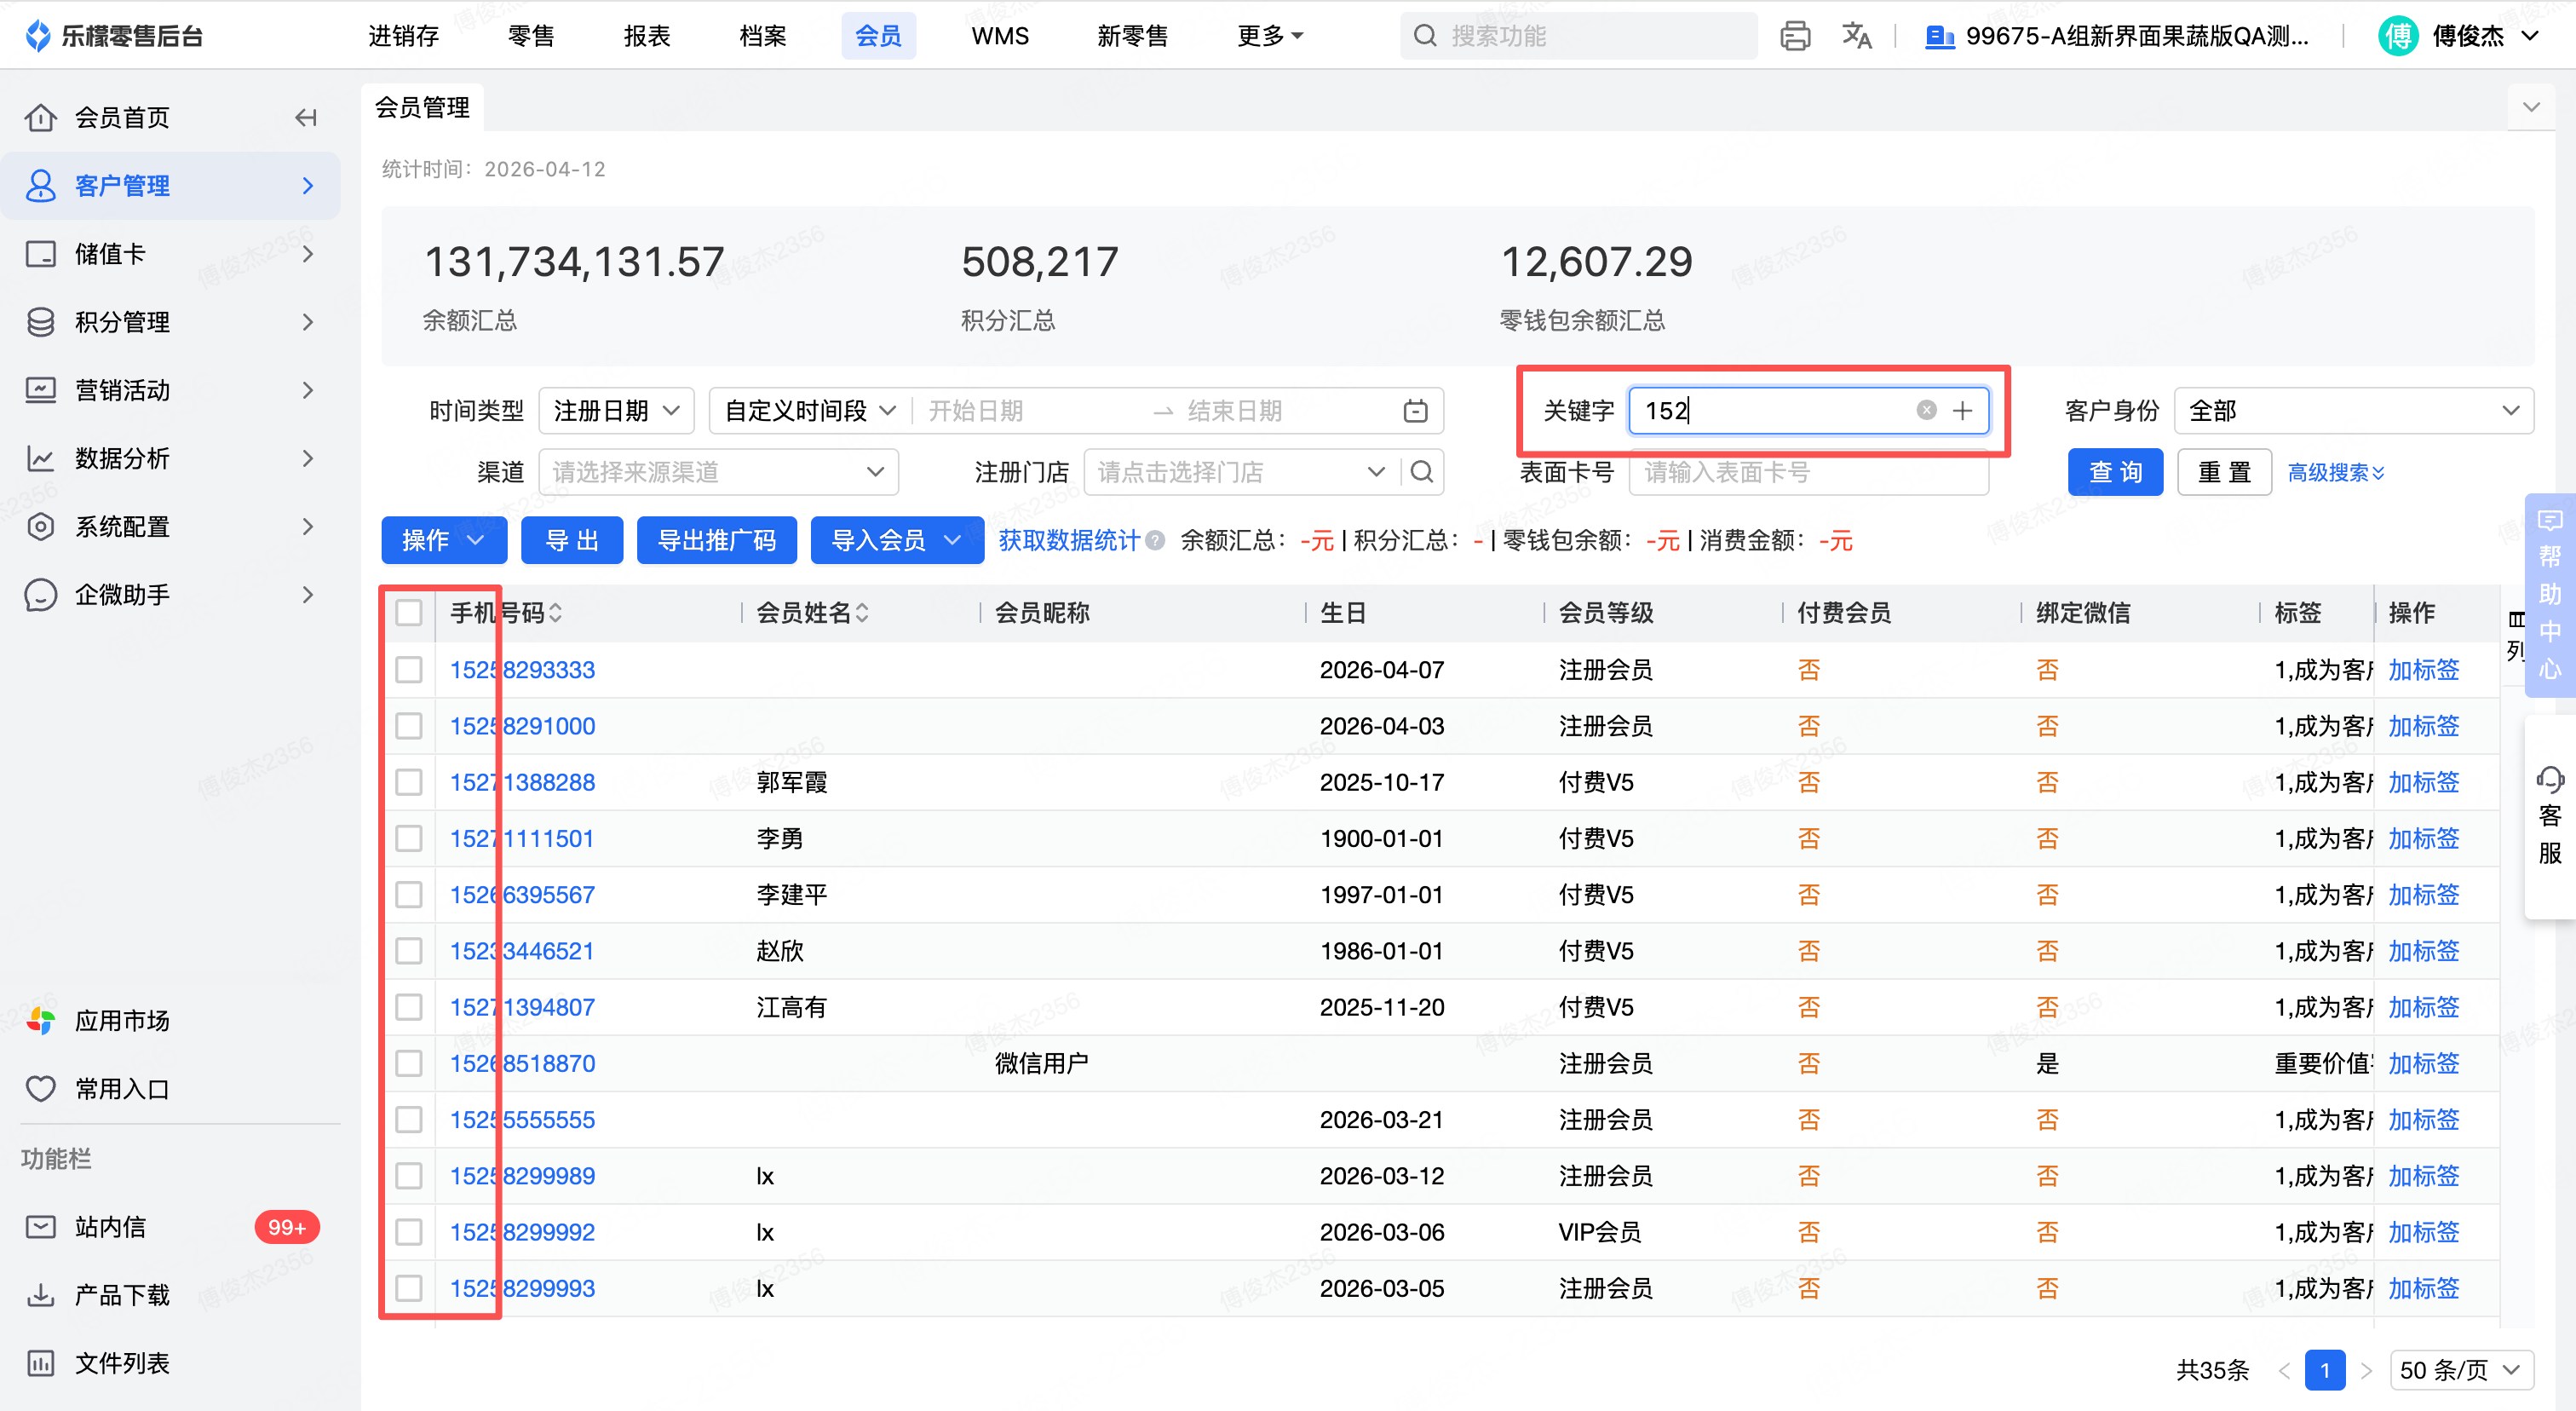Clear the keyword field with X icon
The width and height of the screenshot is (2576, 1411).
[x=1926, y=410]
